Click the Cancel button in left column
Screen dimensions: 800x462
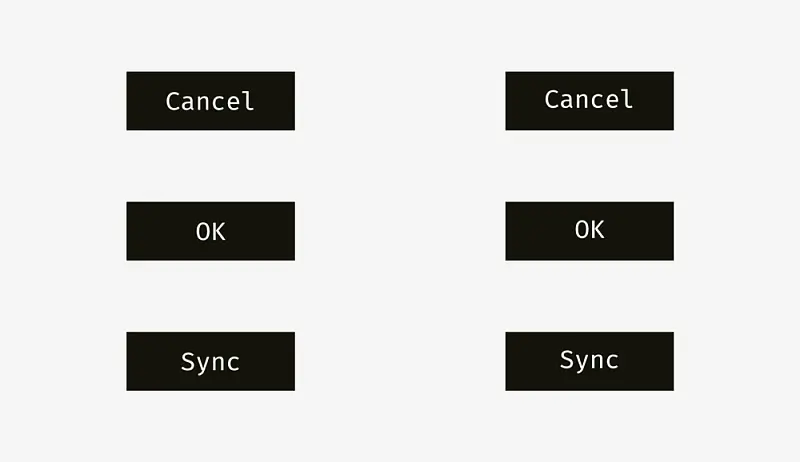pos(211,101)
